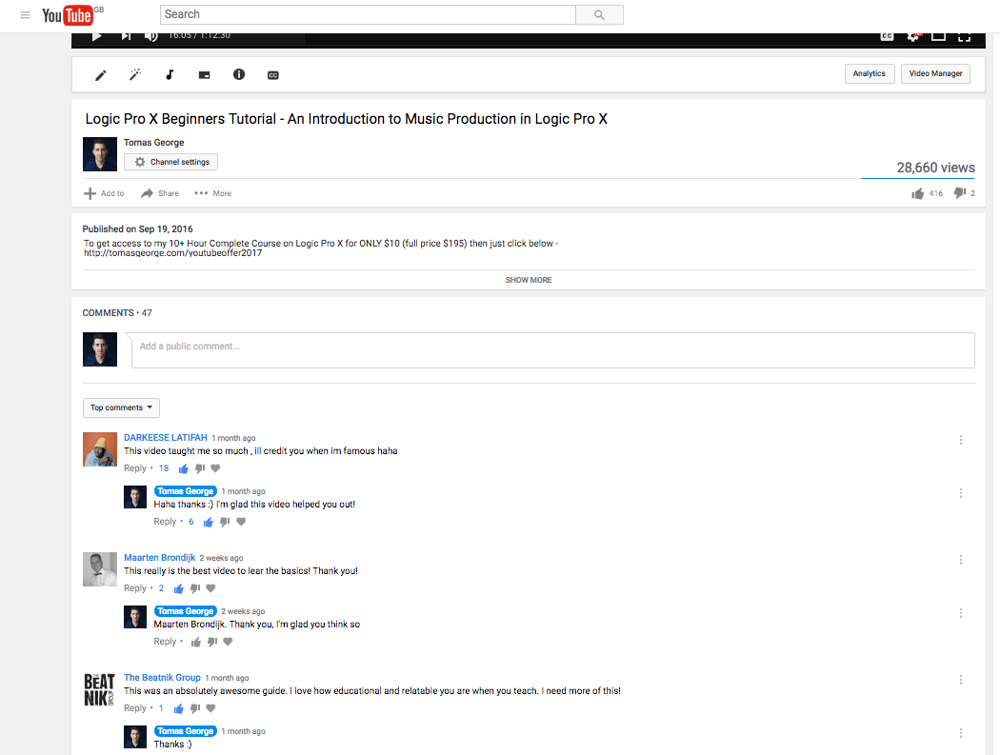Switch to theater mode
This screenshot has width=1000, height=755.
click(x=939, y=36)
